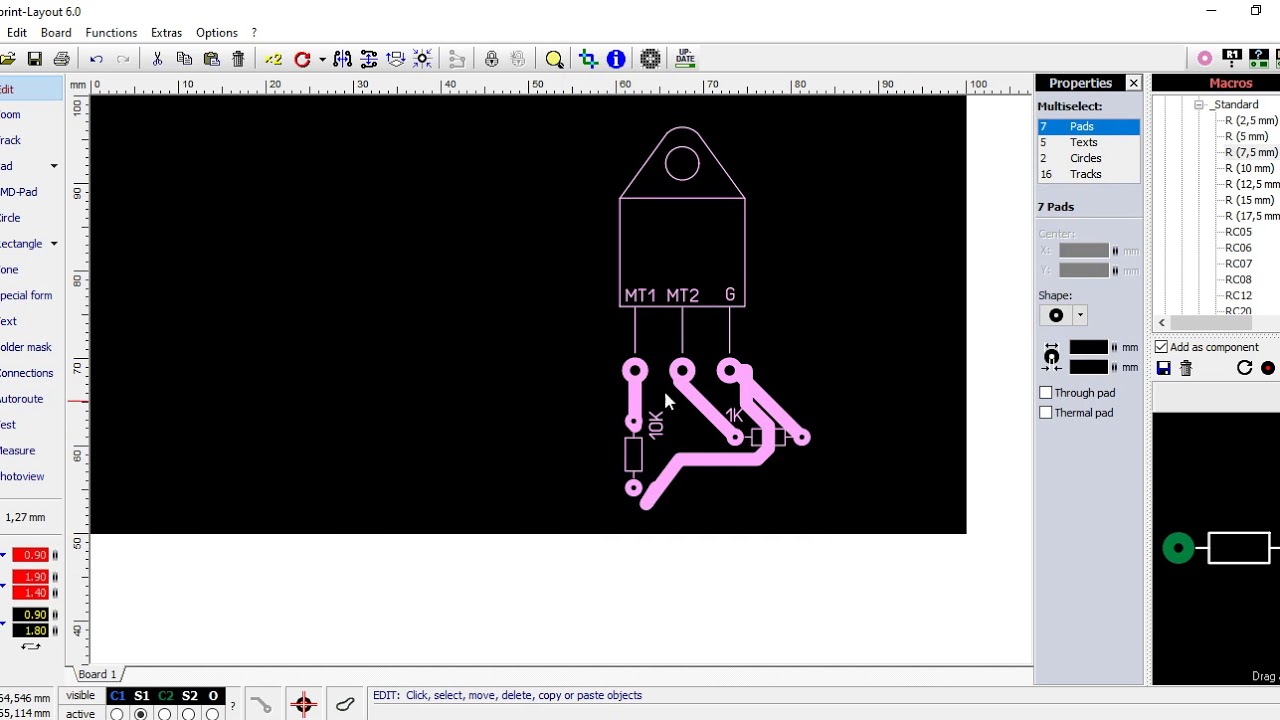This screenshot has height=720, width=1280.
Task: Set the O layer as active
Action: pos(212,714)
